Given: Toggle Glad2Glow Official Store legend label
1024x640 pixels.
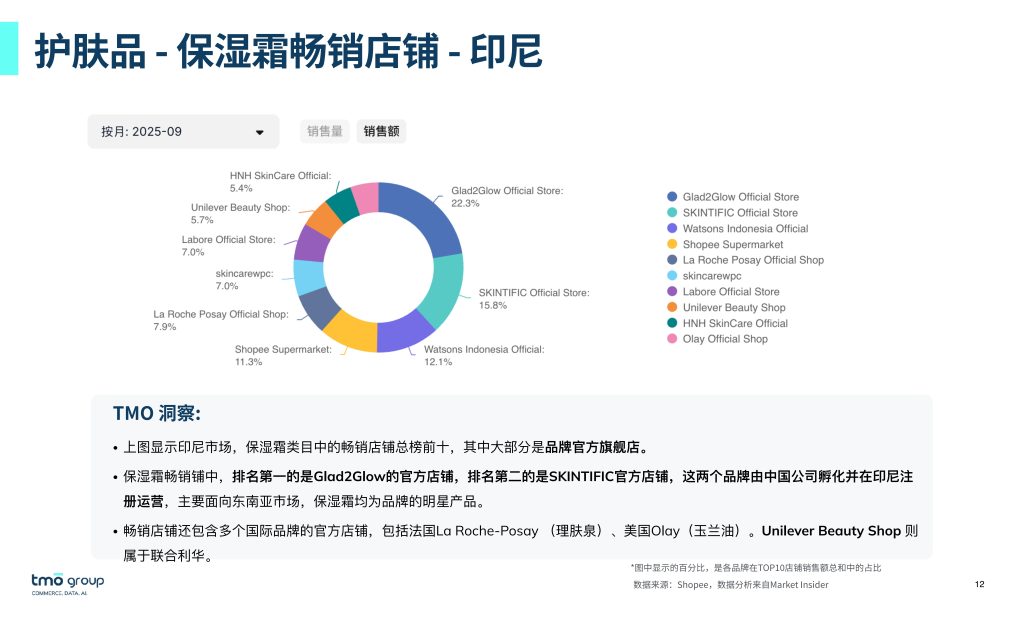Looking at the screenshot, I should (x=741, y=197).
